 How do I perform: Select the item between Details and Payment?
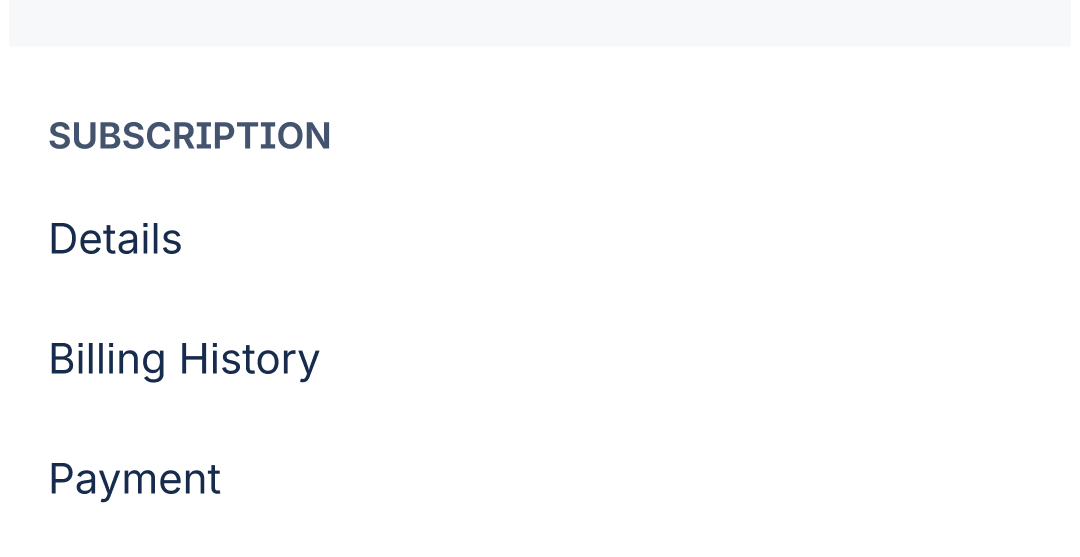pos(184,359)
